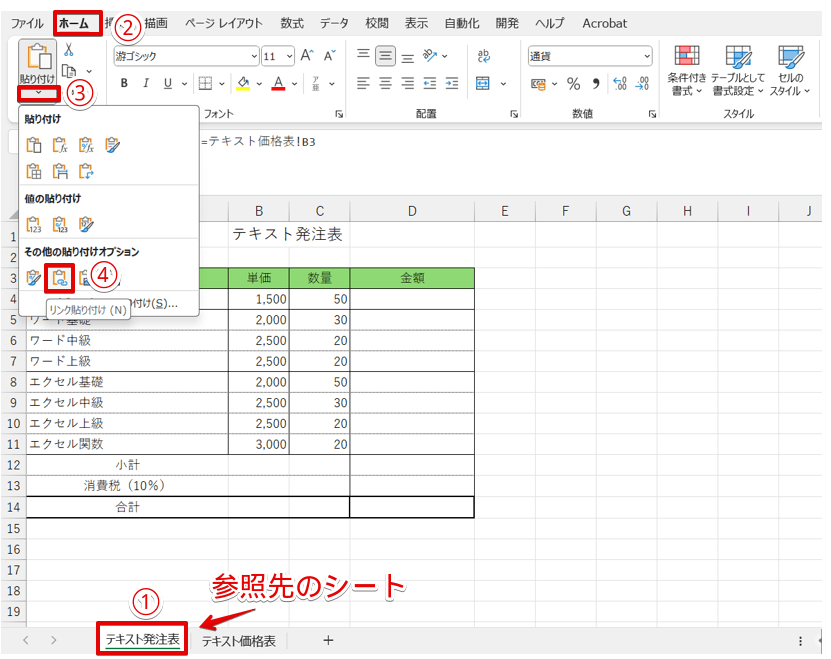831x659 pixels.
Task: Open the borders dropdown arrow
Action: point(222,83)
